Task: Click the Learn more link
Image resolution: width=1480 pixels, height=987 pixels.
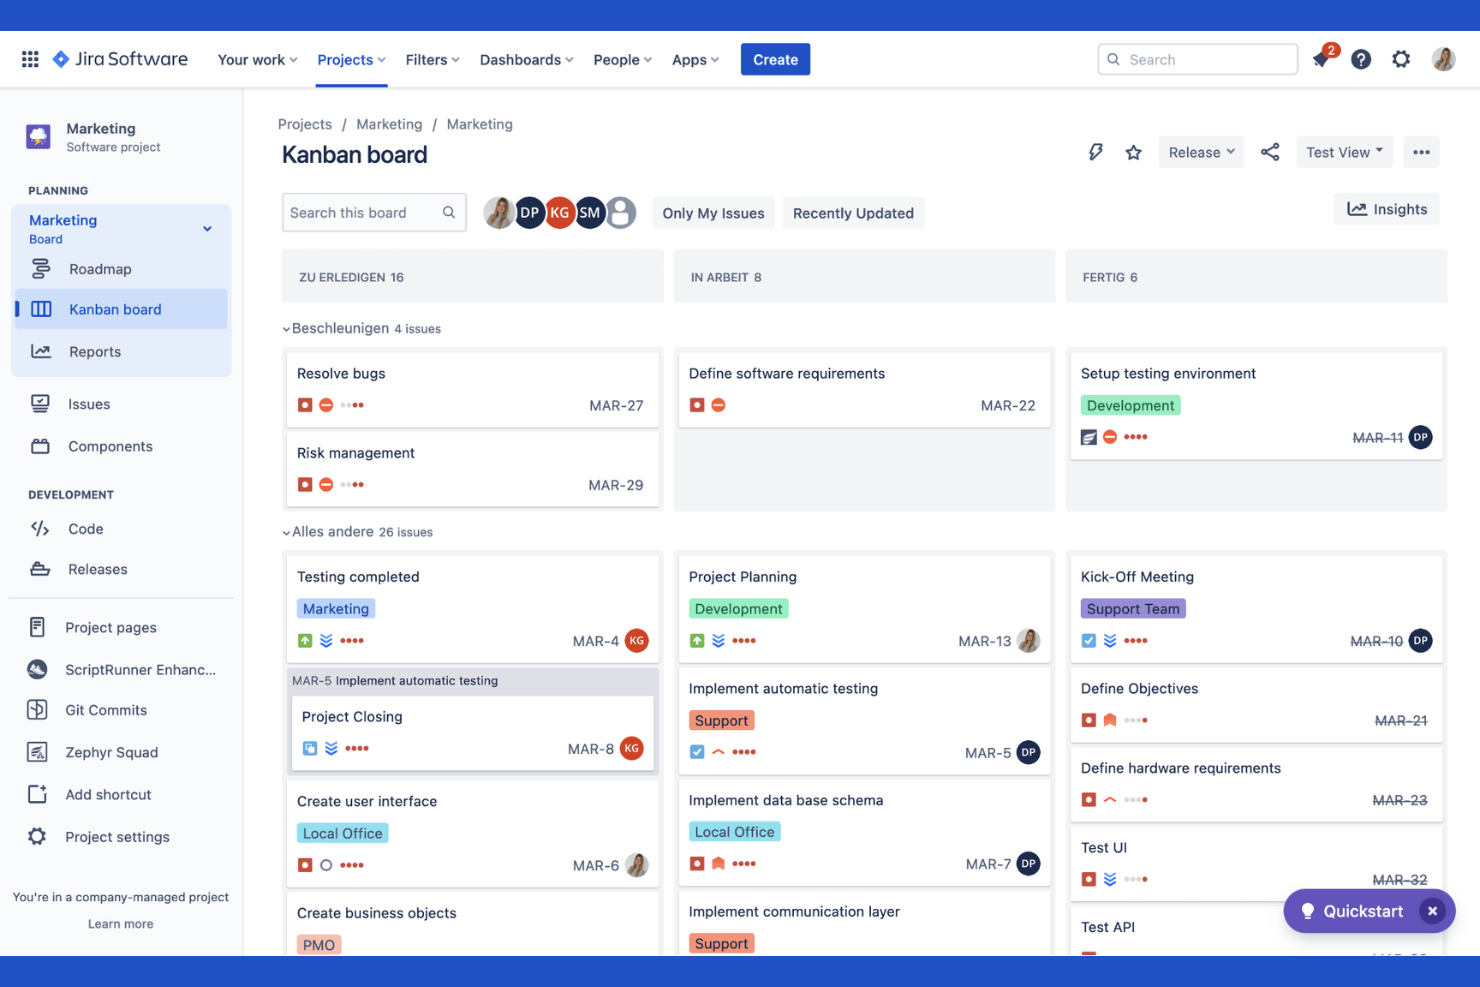Action: click(120, 923)
